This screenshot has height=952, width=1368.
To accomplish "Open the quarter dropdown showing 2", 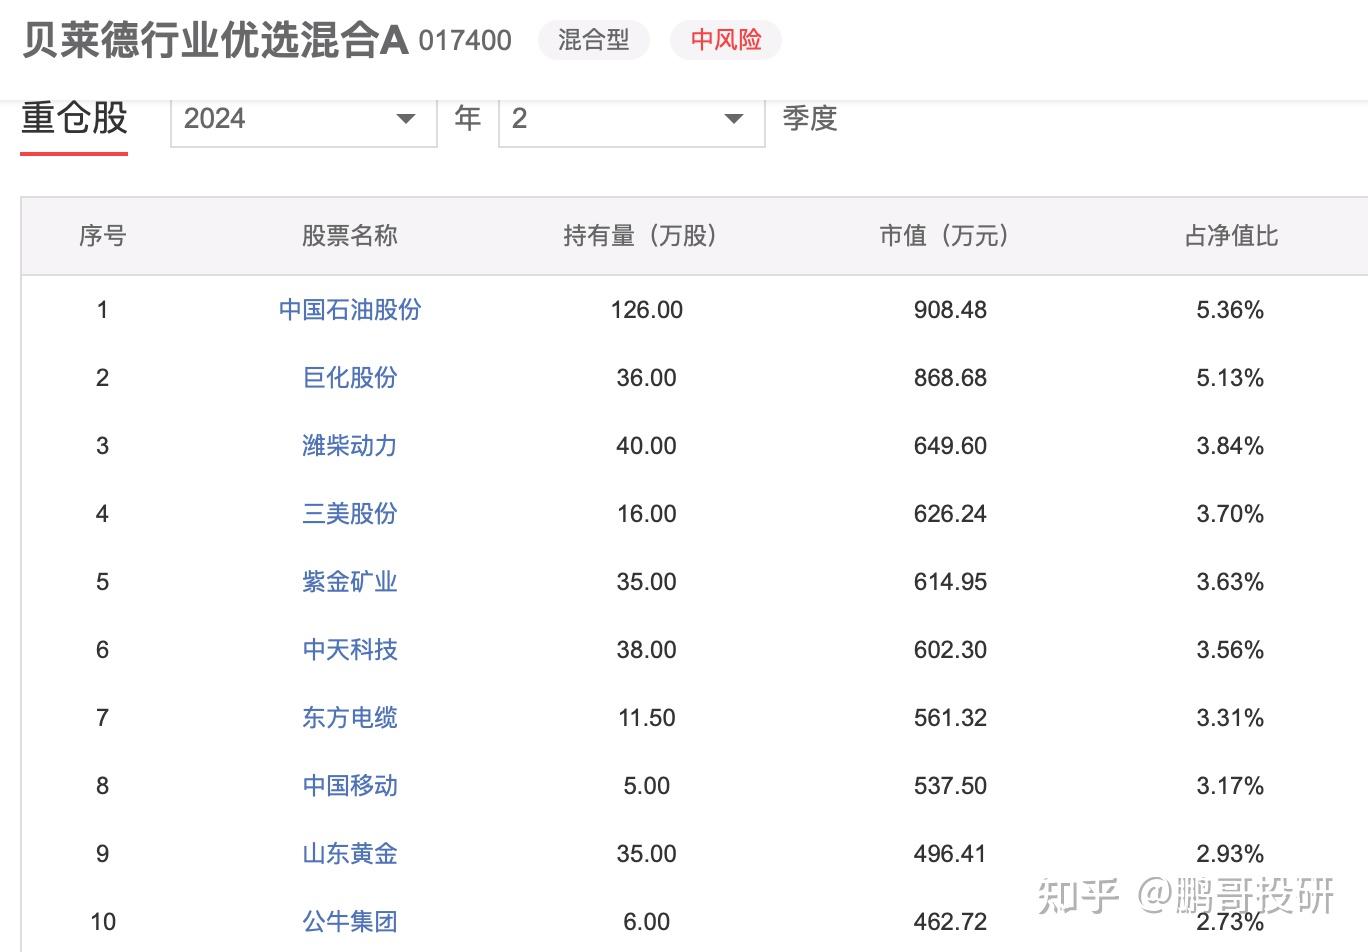I will pyautogui.click(x=631, y=119).
